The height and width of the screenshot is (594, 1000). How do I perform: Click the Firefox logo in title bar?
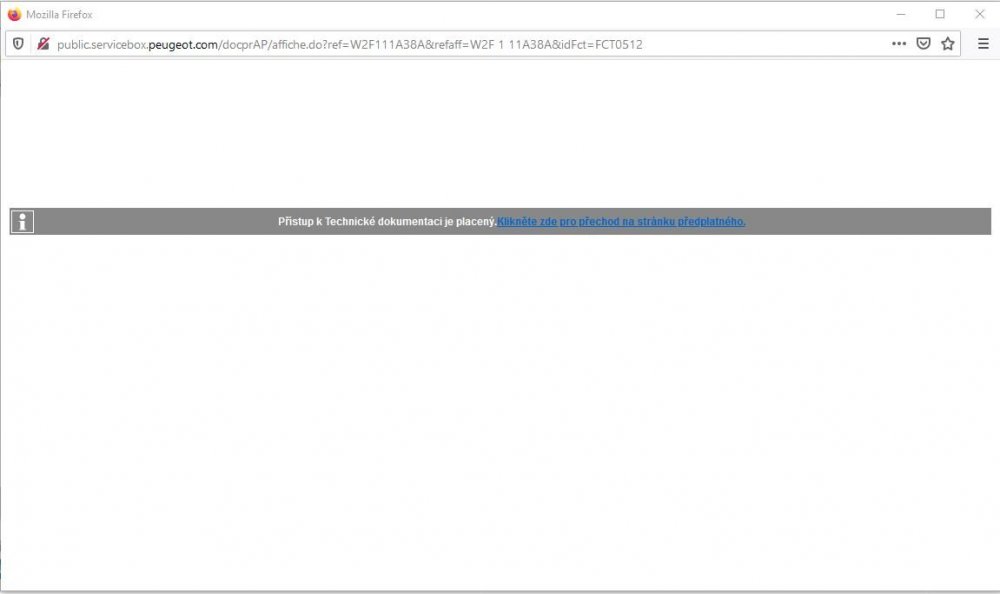14,14
